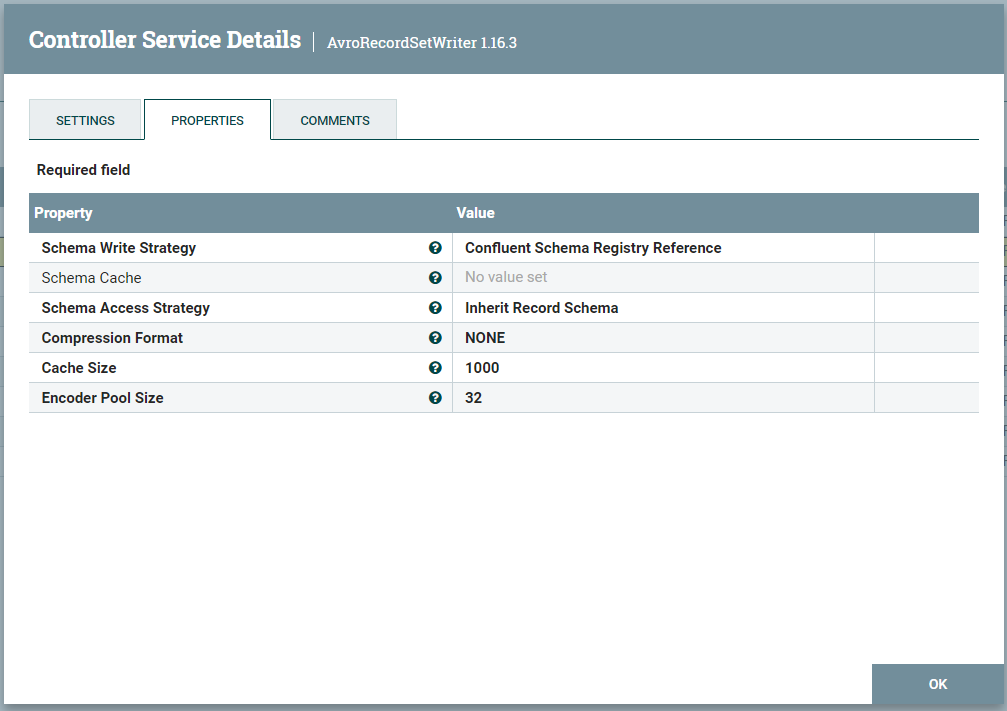Viewport: 1007px width, 711px height.
Task: Open help tooltip for Encoder Pool Size
Action: pyautogui.click(x=435, y=397)
